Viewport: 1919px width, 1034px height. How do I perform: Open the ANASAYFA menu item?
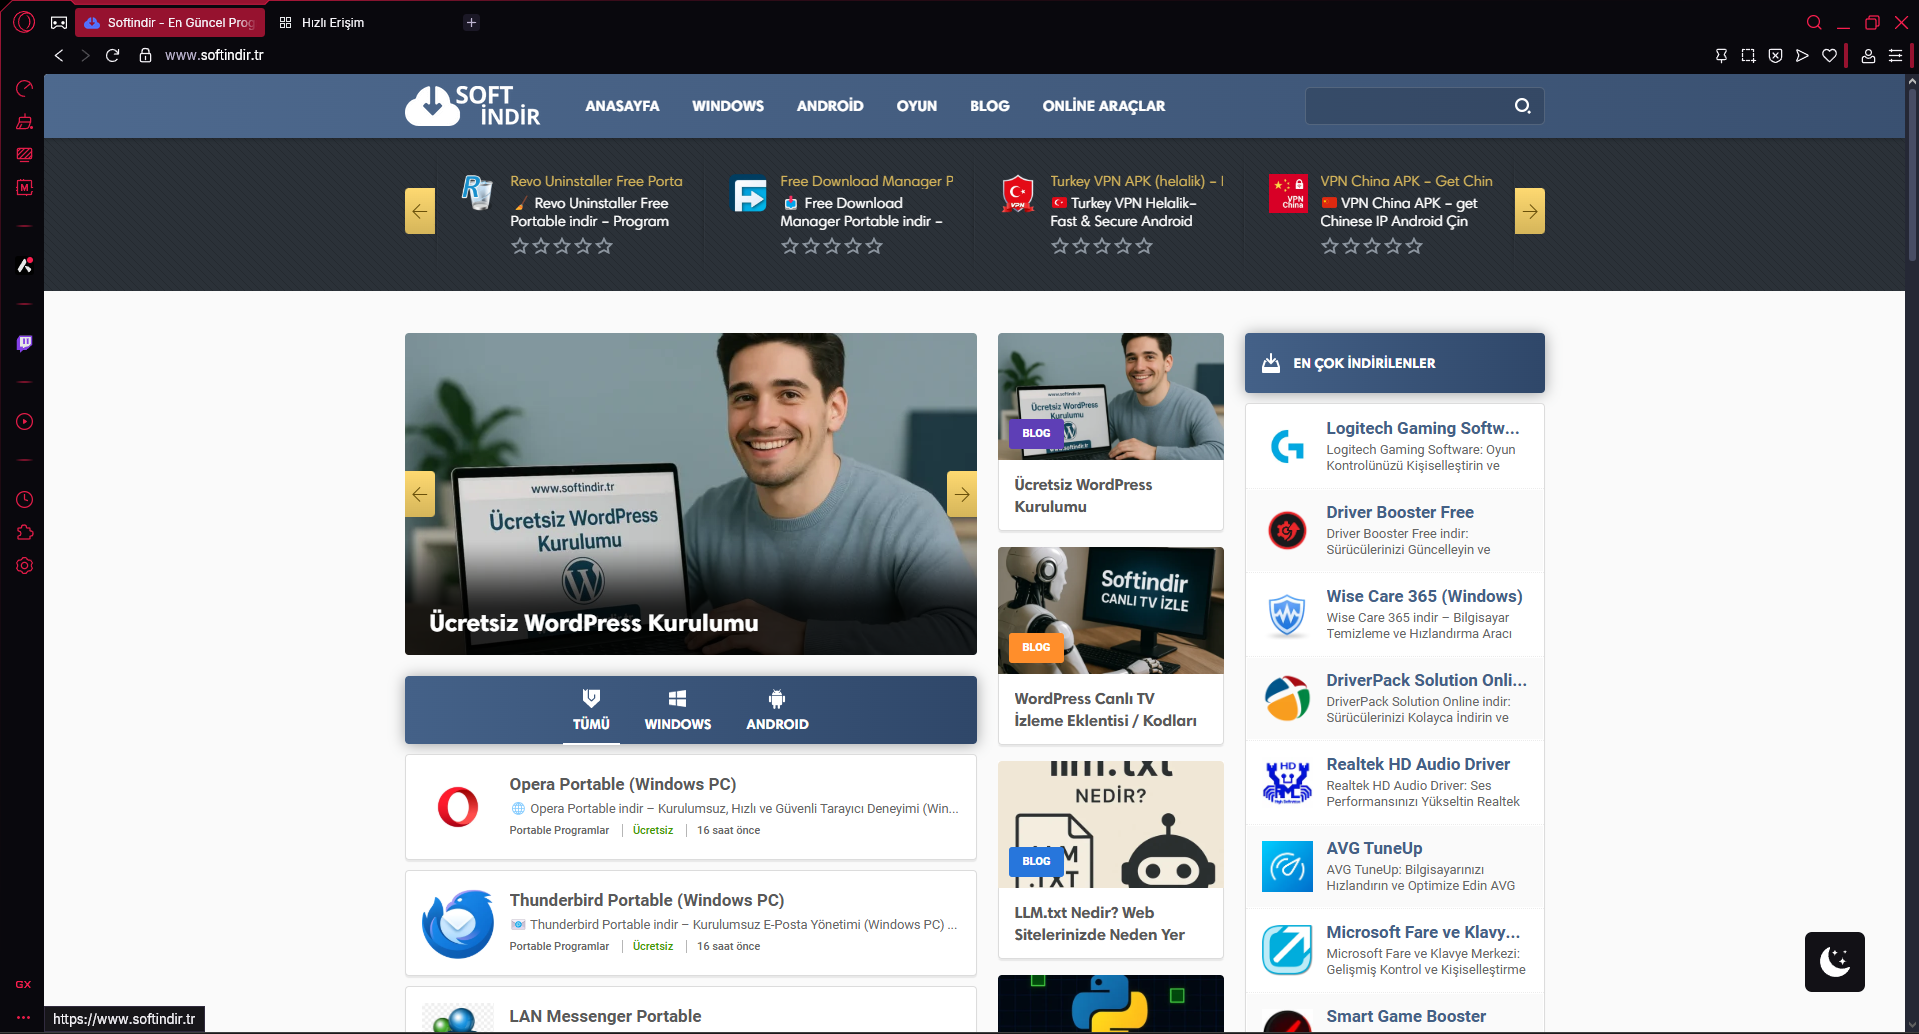click(622, 106)
